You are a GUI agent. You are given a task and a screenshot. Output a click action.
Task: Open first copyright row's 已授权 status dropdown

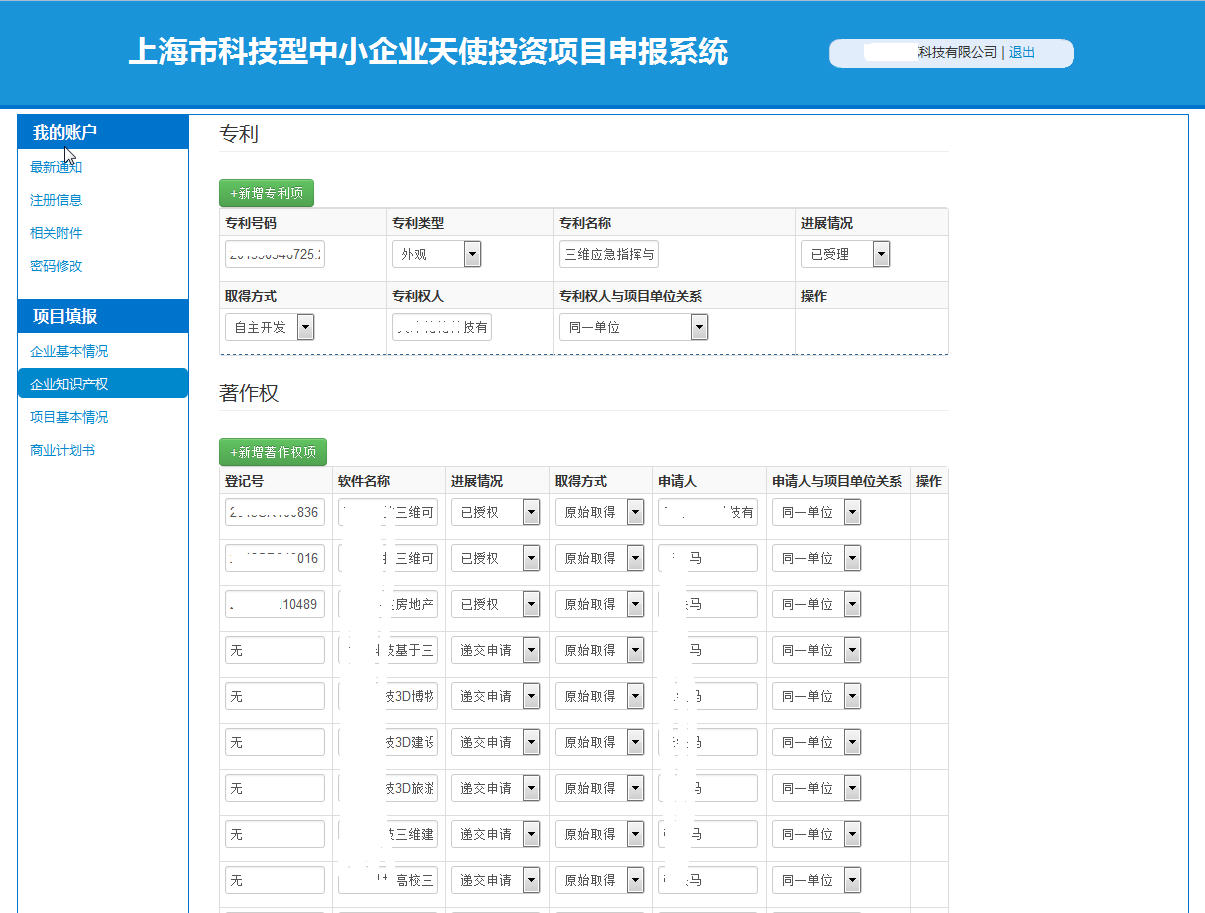point(495,513)
